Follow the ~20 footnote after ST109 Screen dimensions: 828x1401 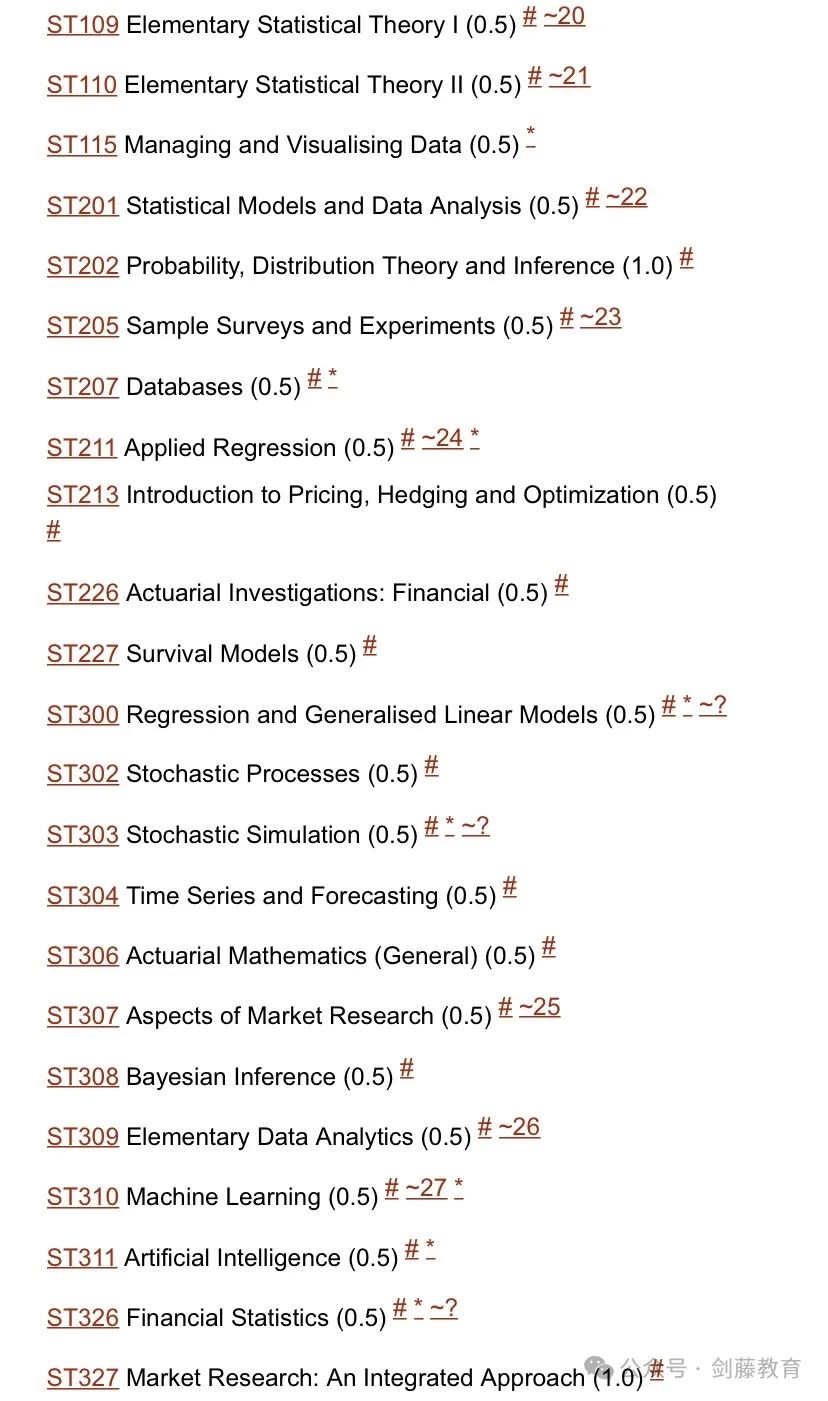tap(564, 16)
